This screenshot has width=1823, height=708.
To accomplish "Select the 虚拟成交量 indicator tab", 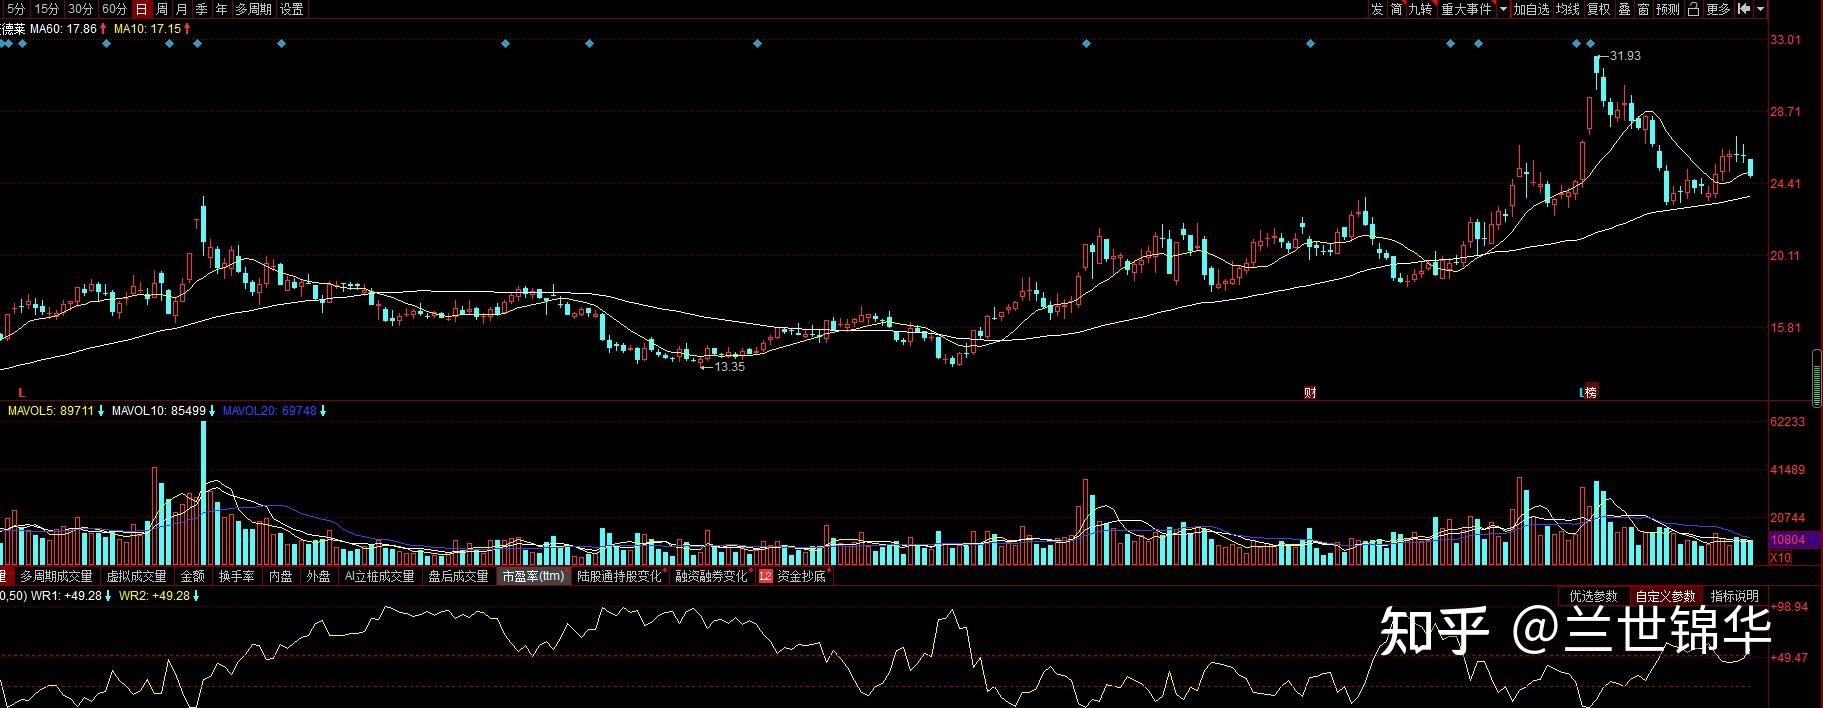I will 136,576.
